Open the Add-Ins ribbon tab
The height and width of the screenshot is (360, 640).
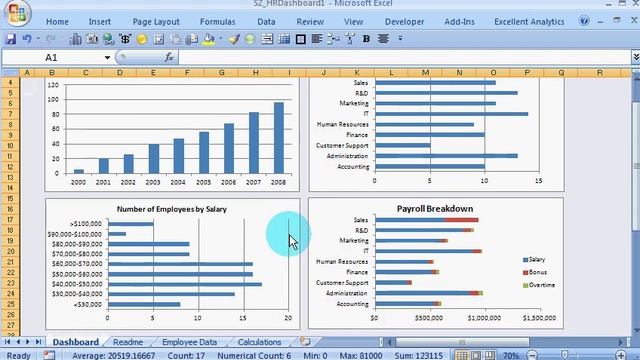[x=460, y=22]
